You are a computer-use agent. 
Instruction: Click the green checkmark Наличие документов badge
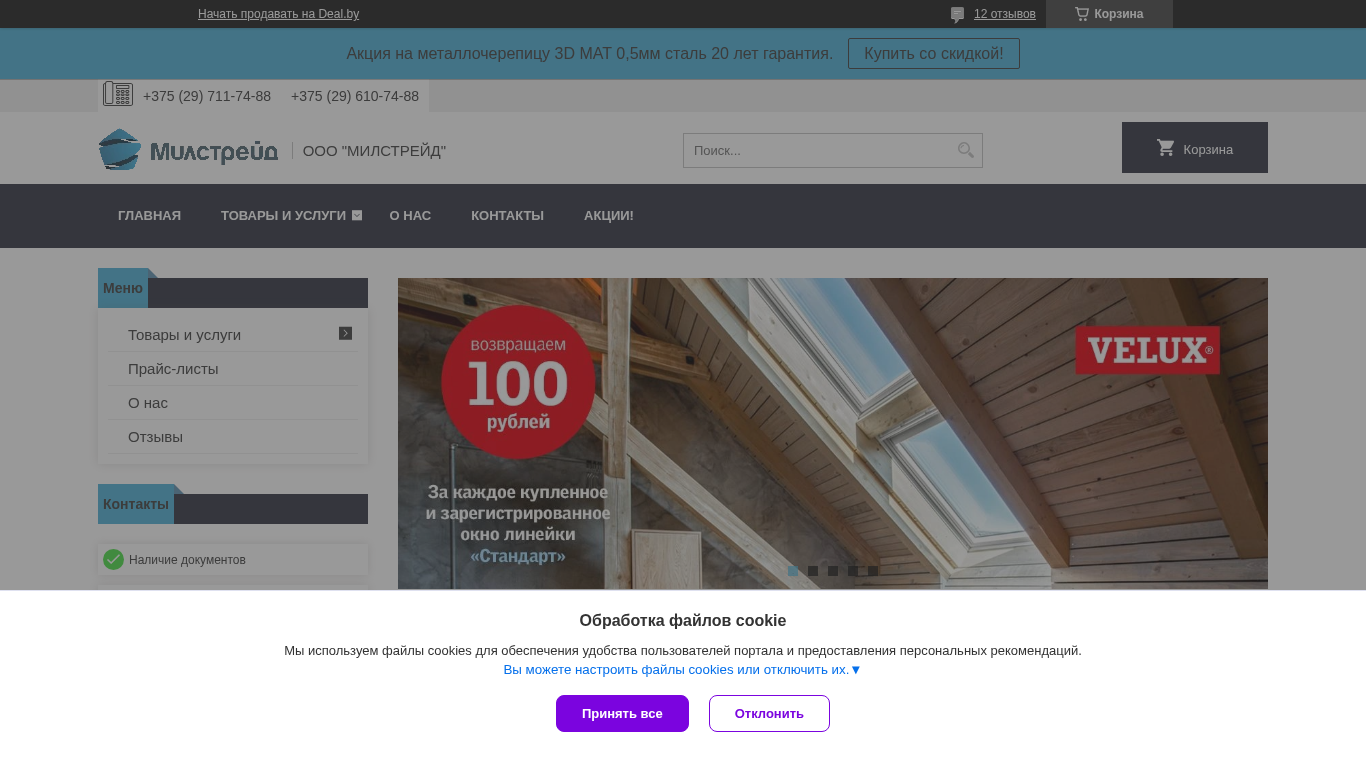[x=113, y=559]
